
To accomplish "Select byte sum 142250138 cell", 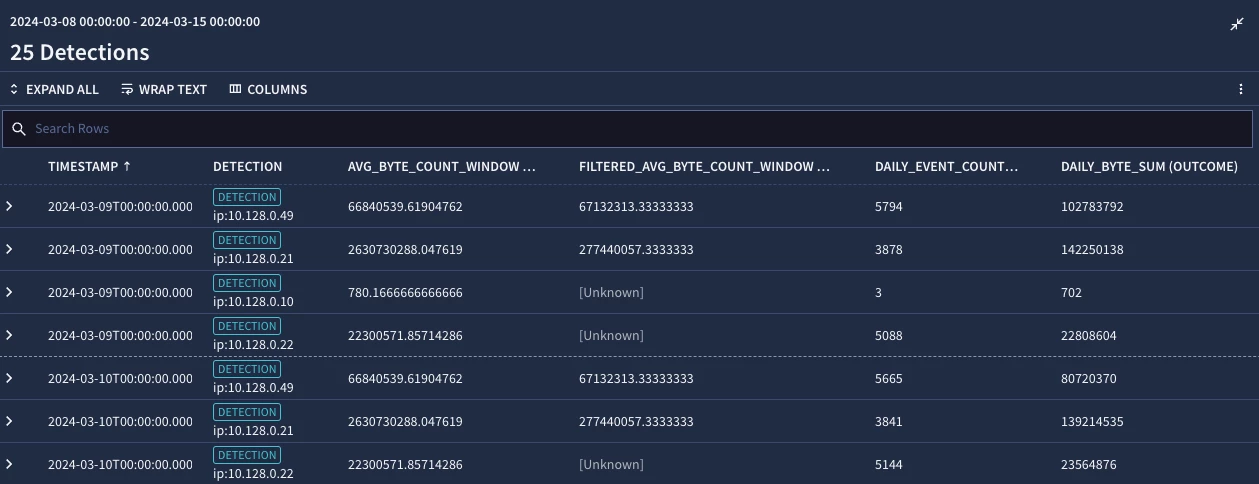I will 1092,250.
